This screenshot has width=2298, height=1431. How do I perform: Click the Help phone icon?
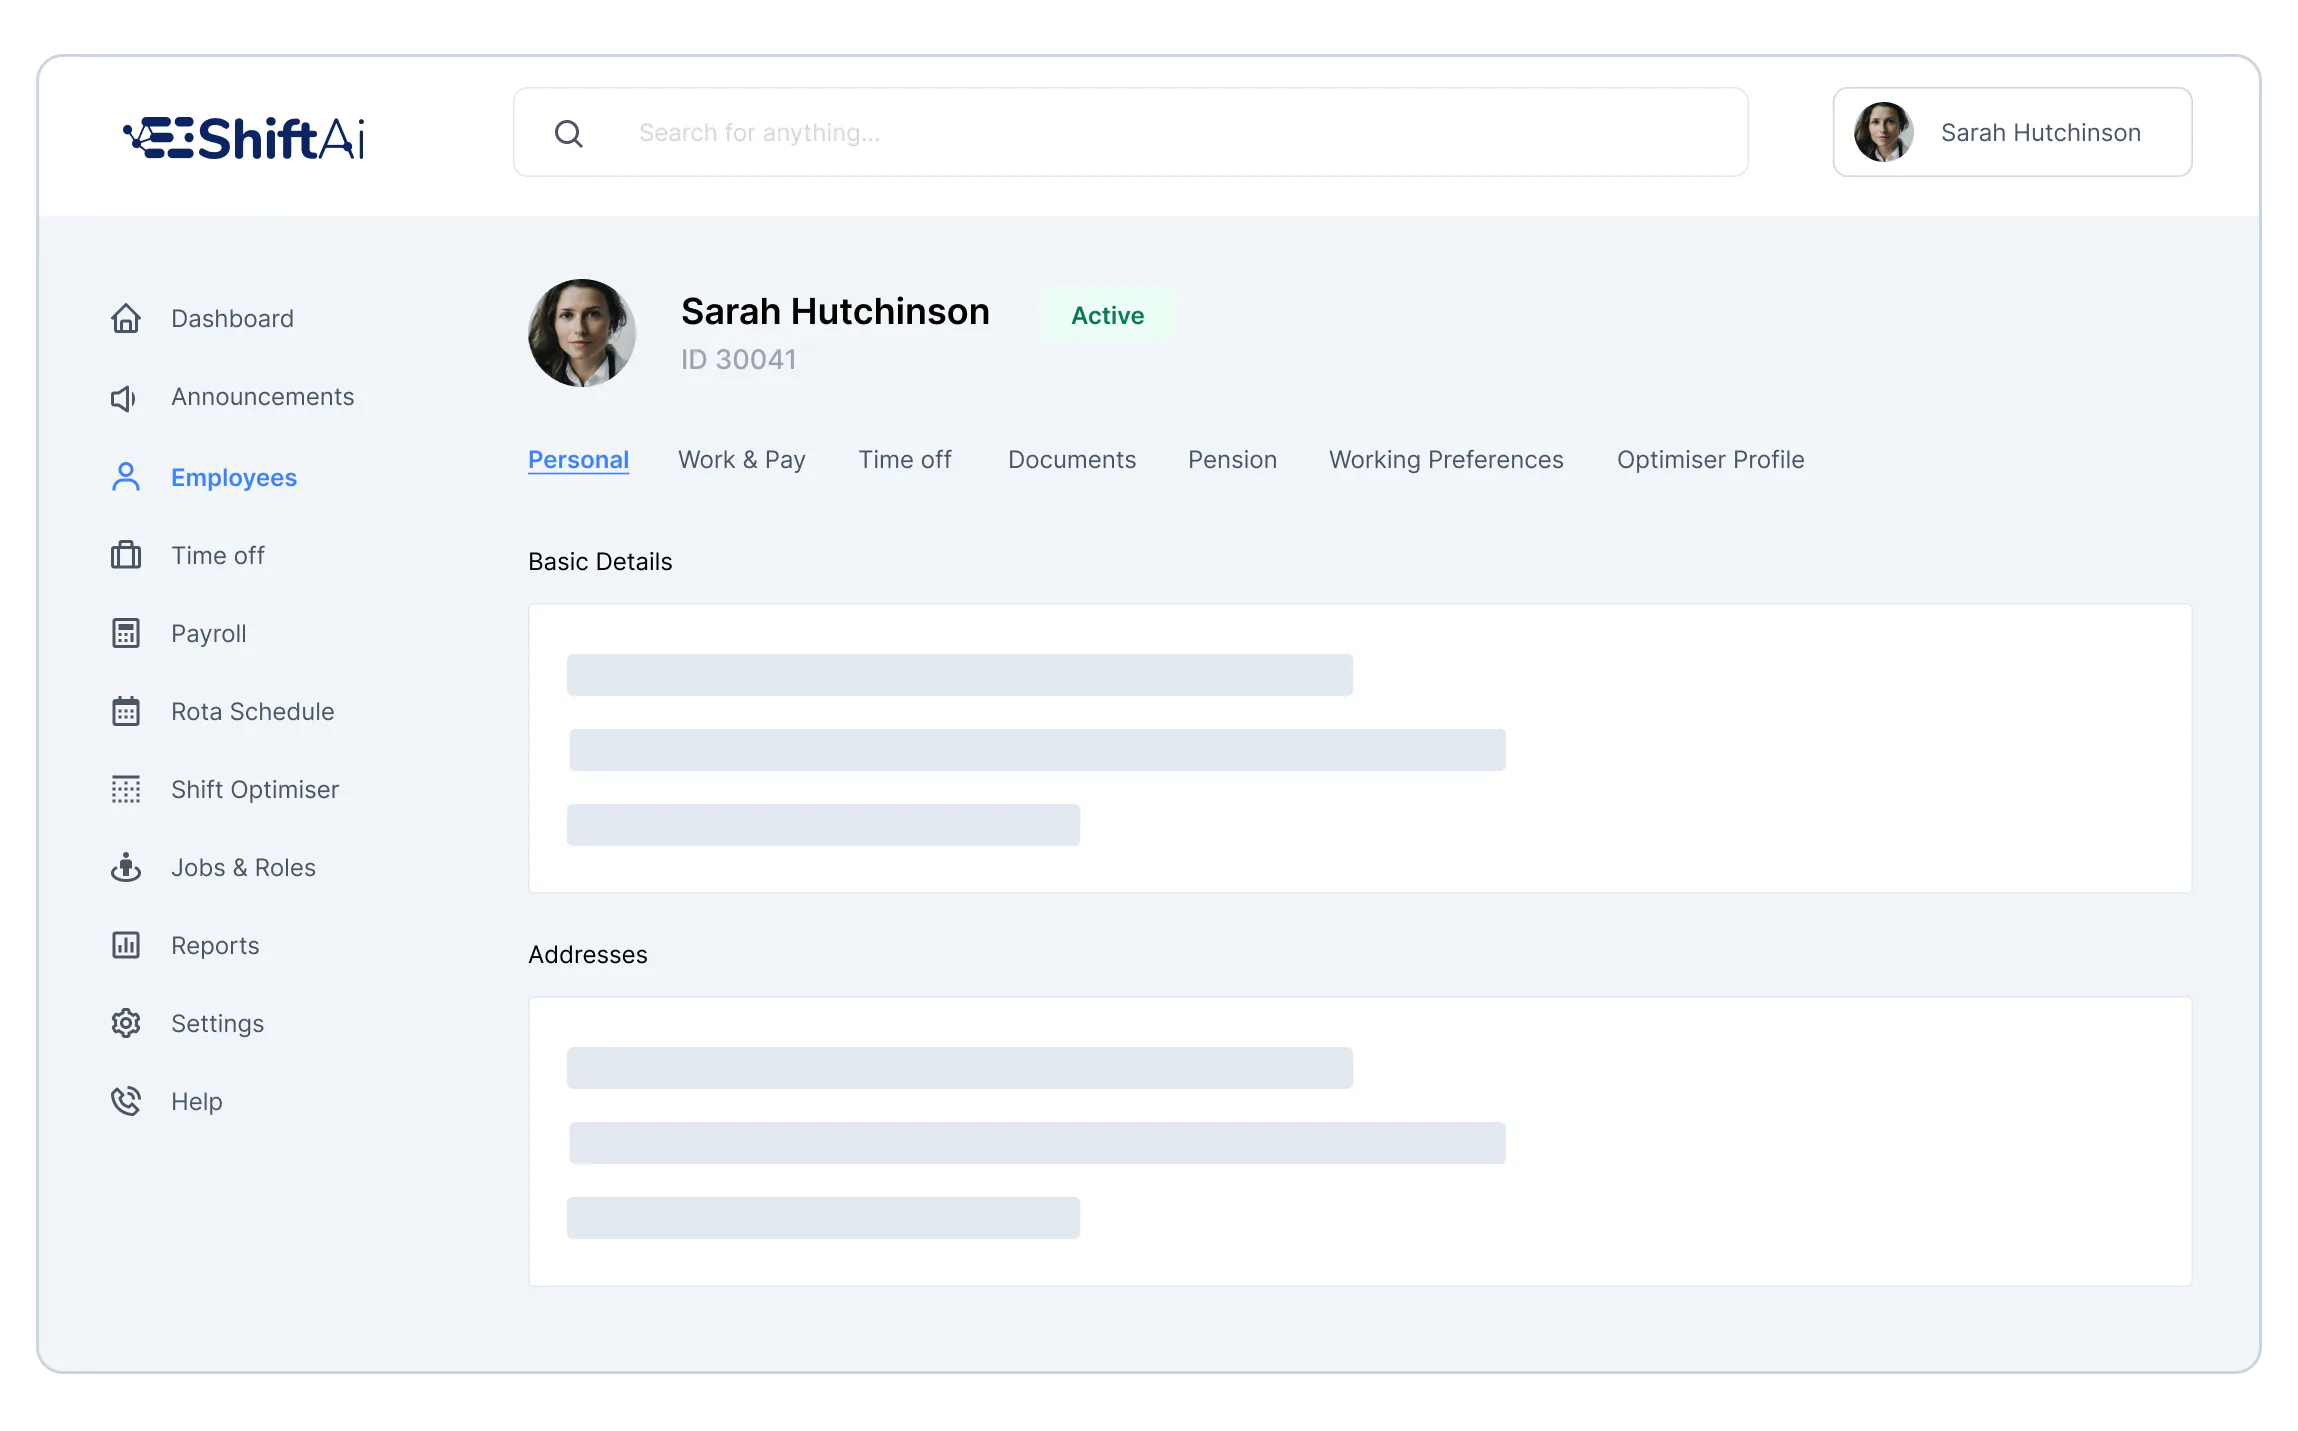click(126, 1101)
